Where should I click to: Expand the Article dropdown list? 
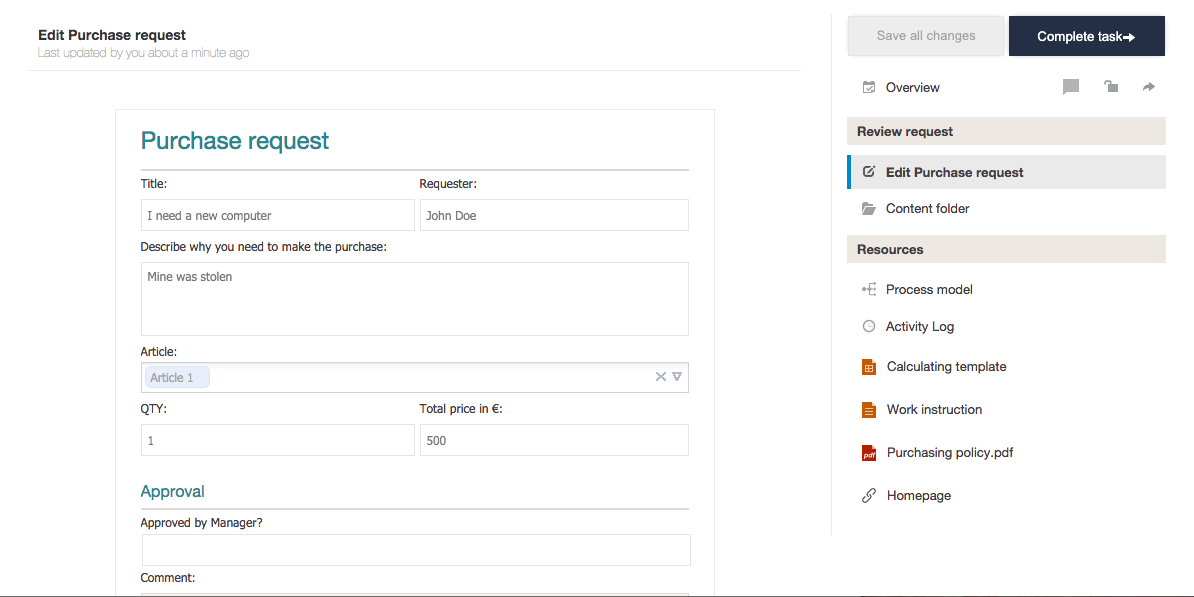677,377
